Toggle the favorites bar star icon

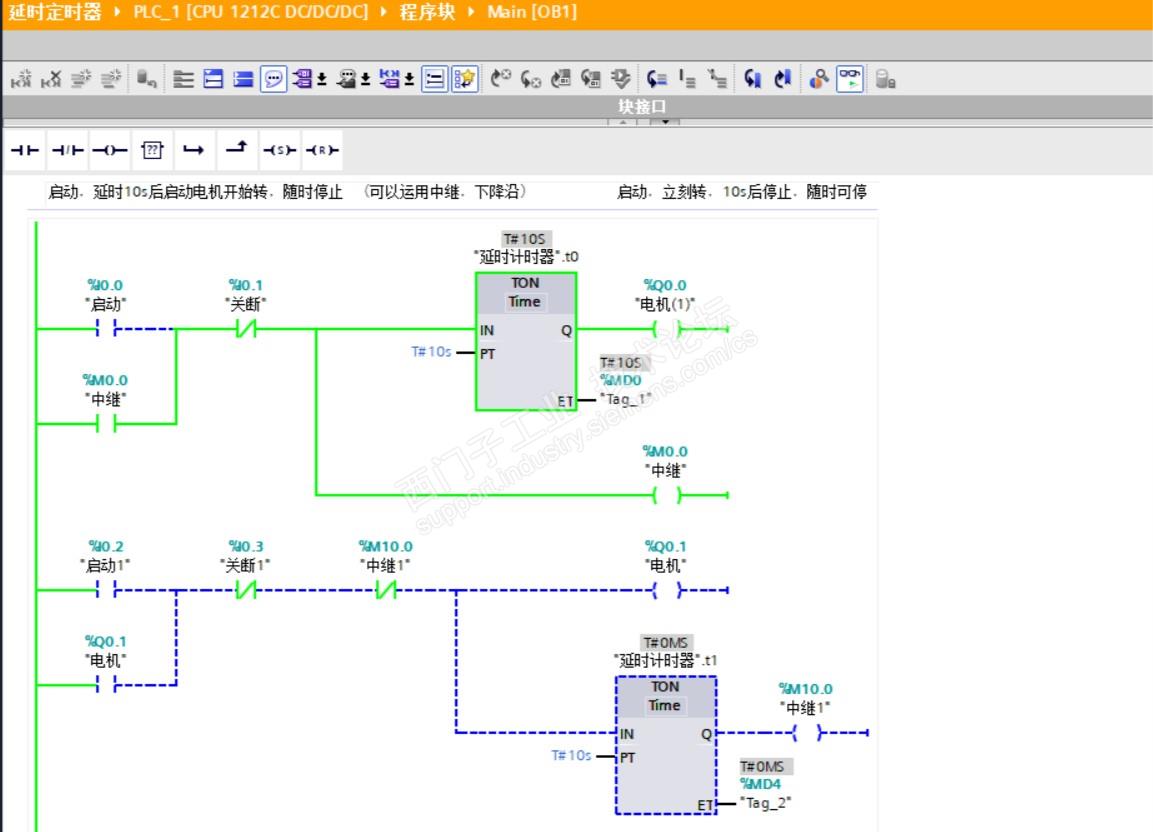[x=465, y=79]
